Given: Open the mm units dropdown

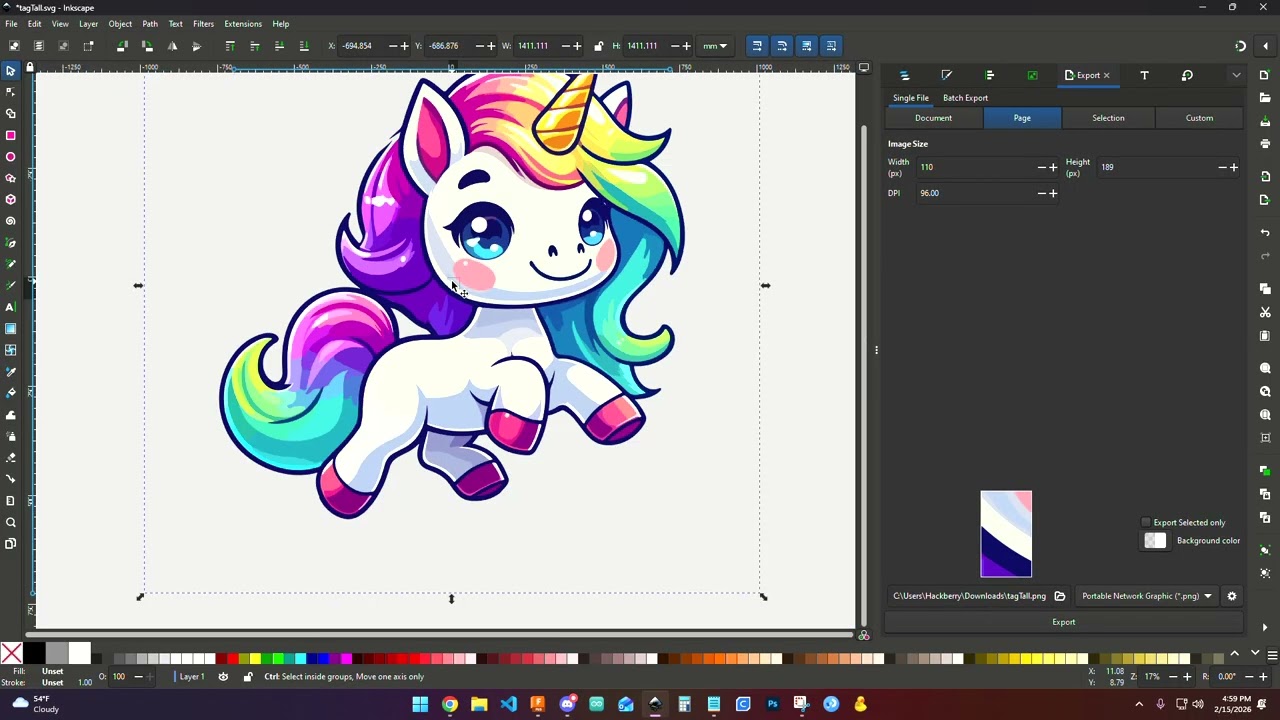Looking at the screenshot, I should coord(715,46).
